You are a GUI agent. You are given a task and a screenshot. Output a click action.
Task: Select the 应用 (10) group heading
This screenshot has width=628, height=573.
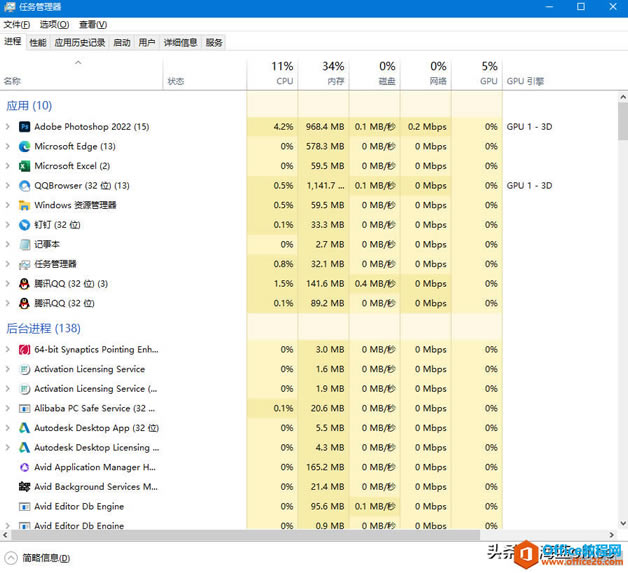pos(29,106)
